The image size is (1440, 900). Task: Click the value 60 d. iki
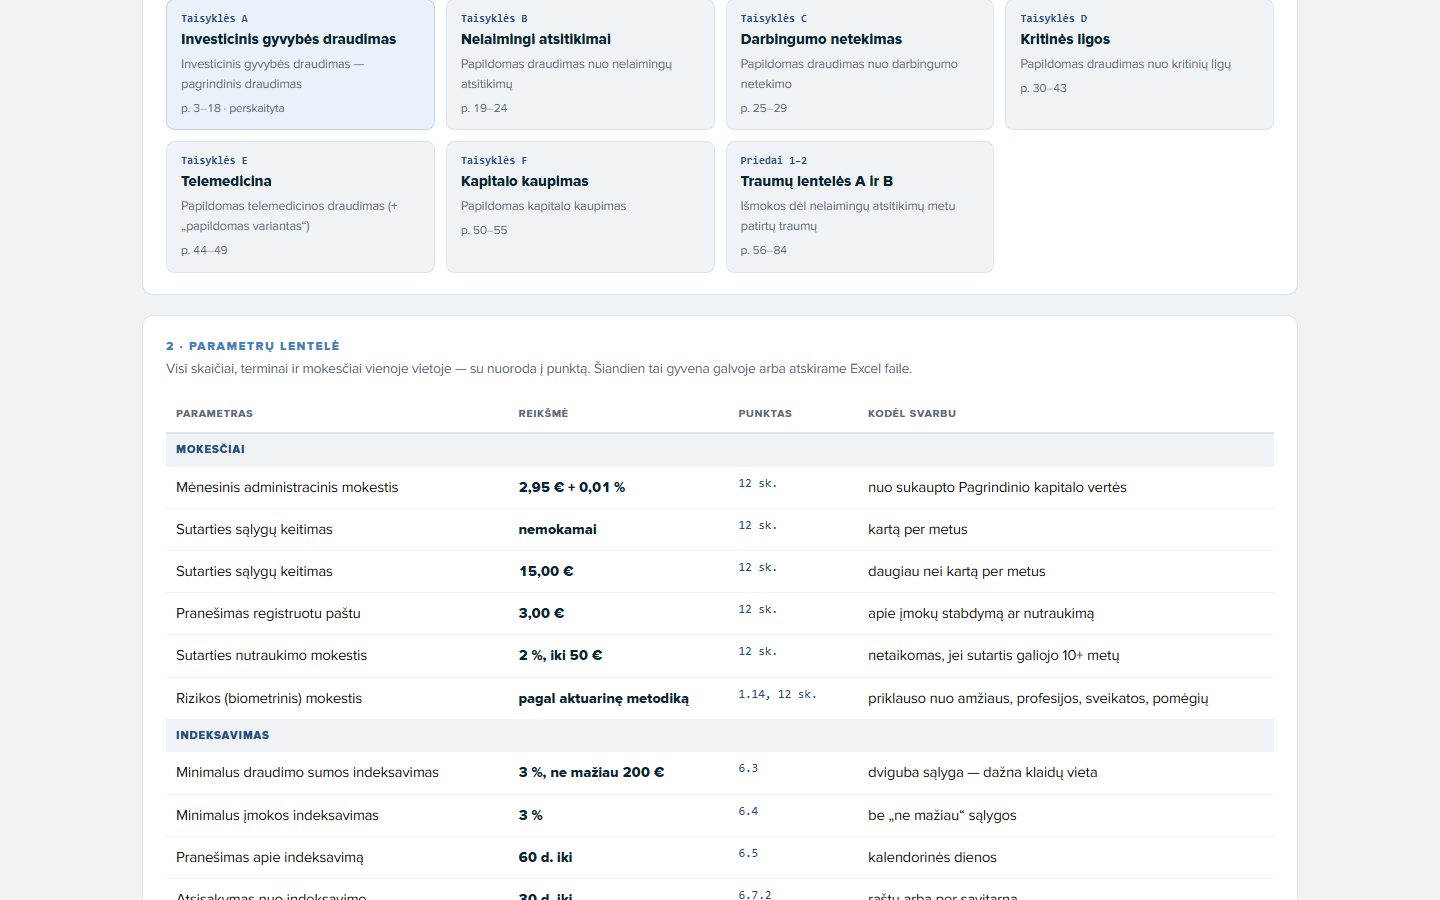[x=545, y=857]
